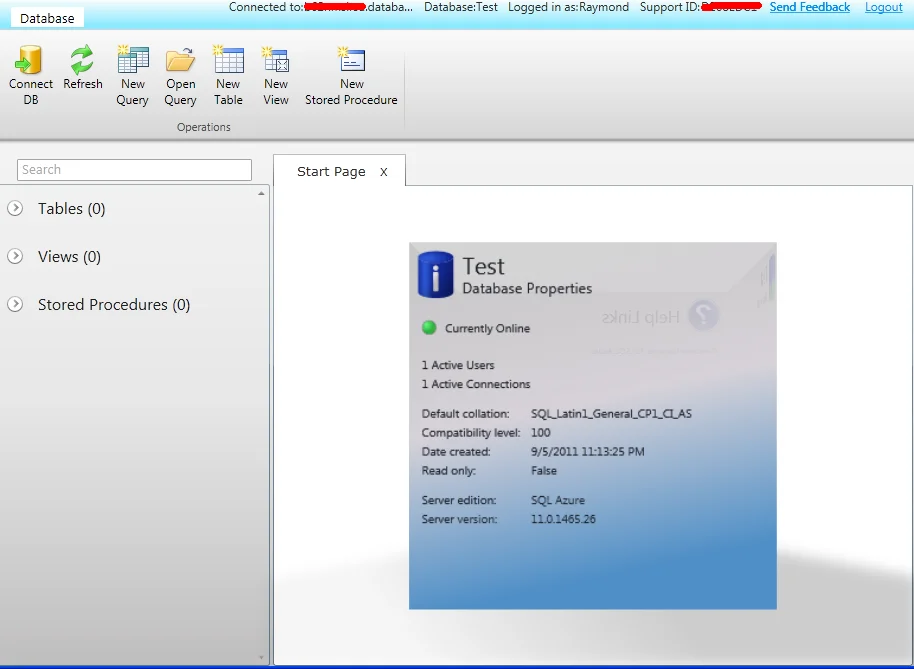Click the blue database info icon
914x669 pixels.
[435, 275]
